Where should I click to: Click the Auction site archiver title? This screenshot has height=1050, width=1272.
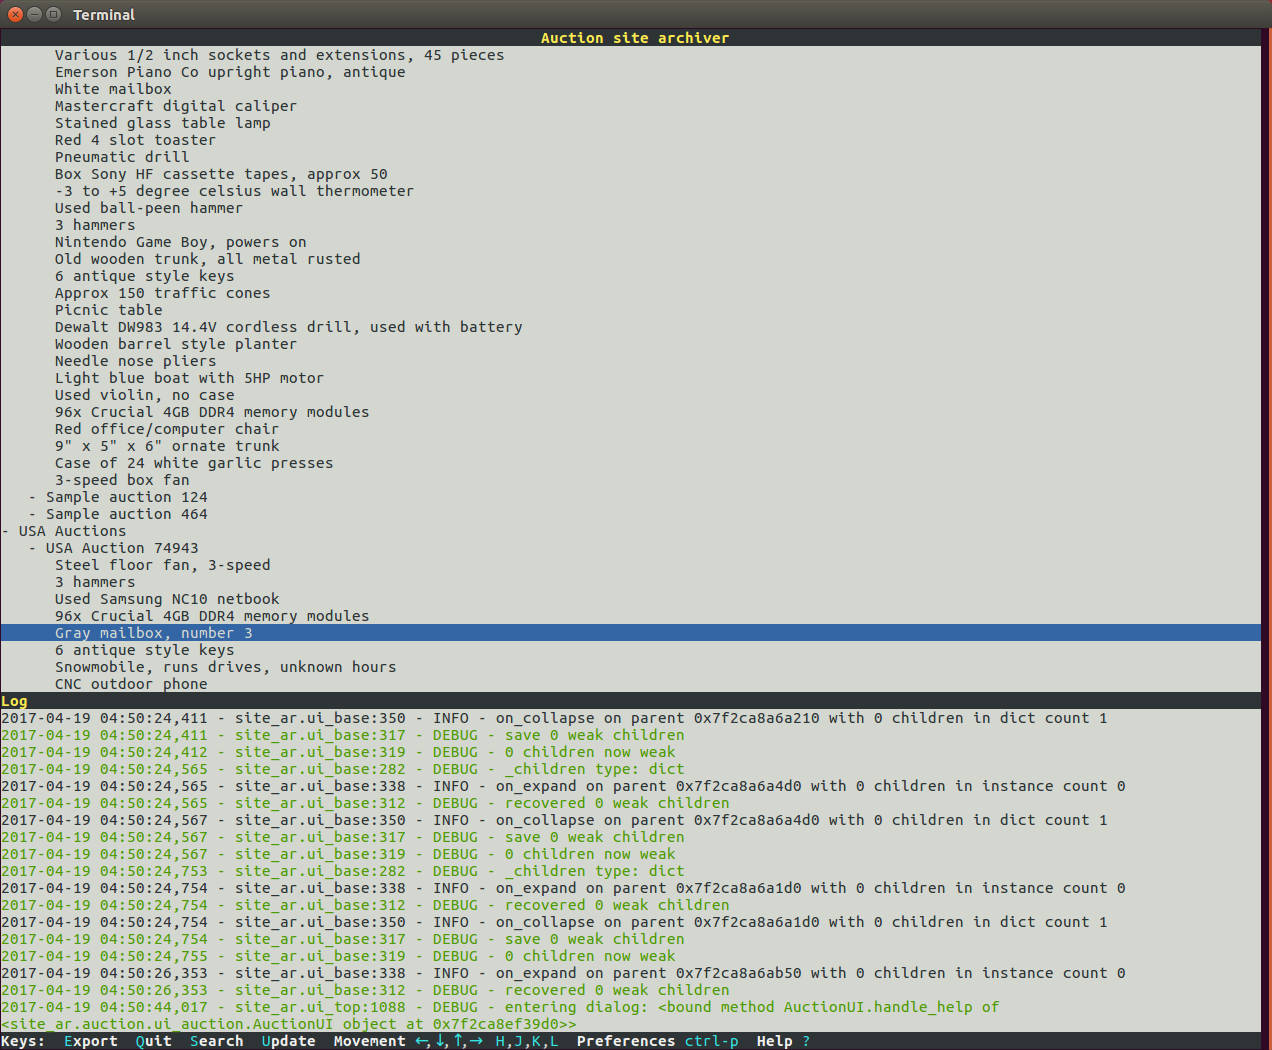pos(635,38)
